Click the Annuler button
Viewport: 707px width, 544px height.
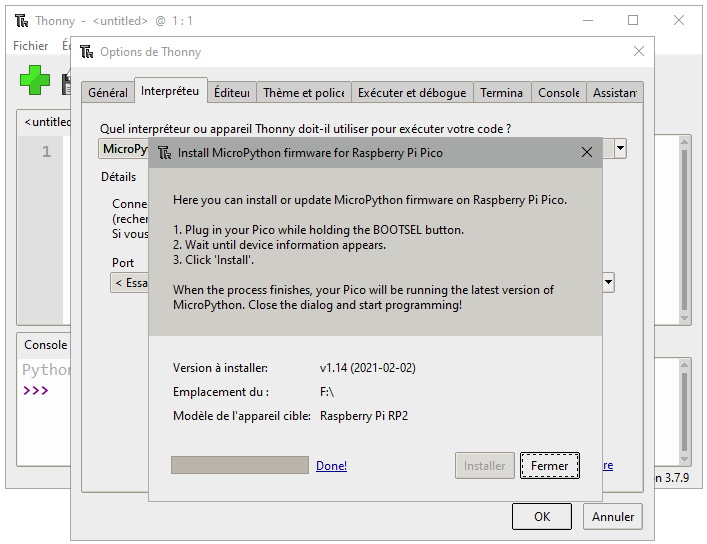click(613, 517)
